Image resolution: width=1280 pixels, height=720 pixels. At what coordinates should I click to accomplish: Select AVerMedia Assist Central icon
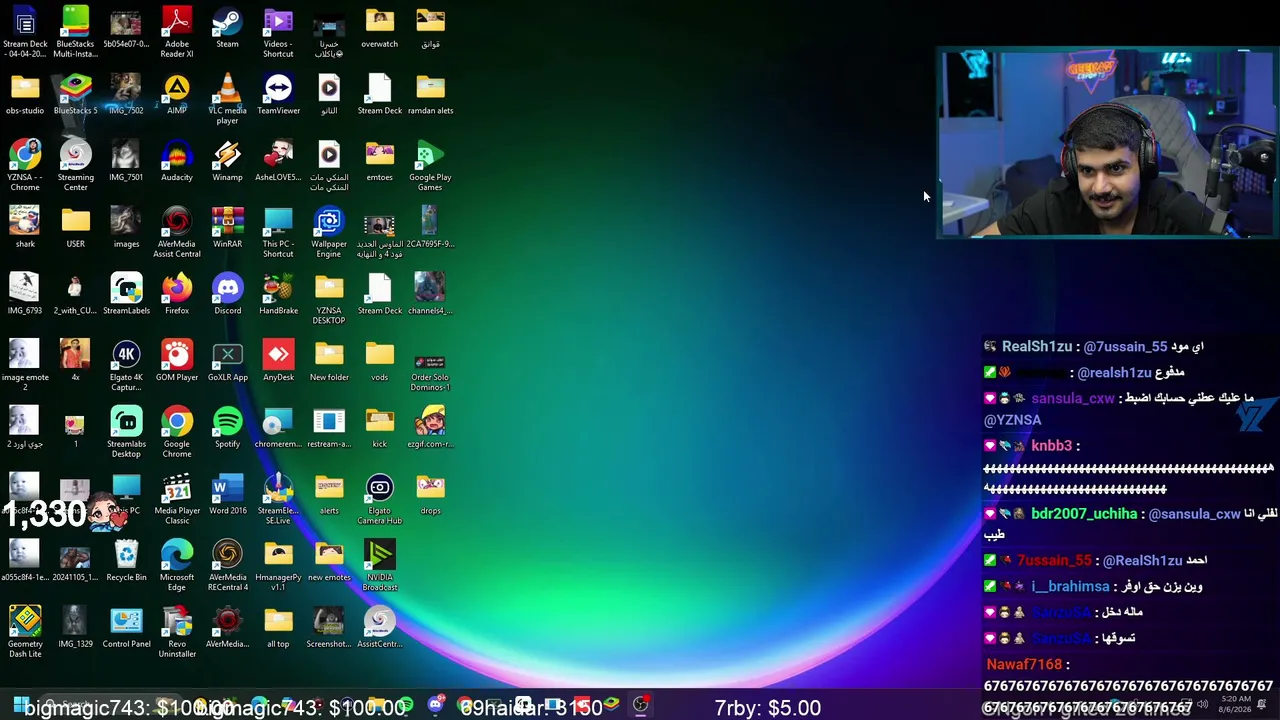pyautogui.click(x=177, y=233)
